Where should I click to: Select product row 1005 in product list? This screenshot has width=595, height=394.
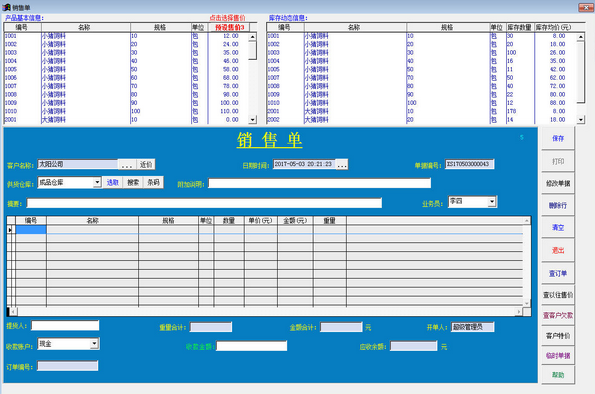pyautogui.click(x=126, y=69)
